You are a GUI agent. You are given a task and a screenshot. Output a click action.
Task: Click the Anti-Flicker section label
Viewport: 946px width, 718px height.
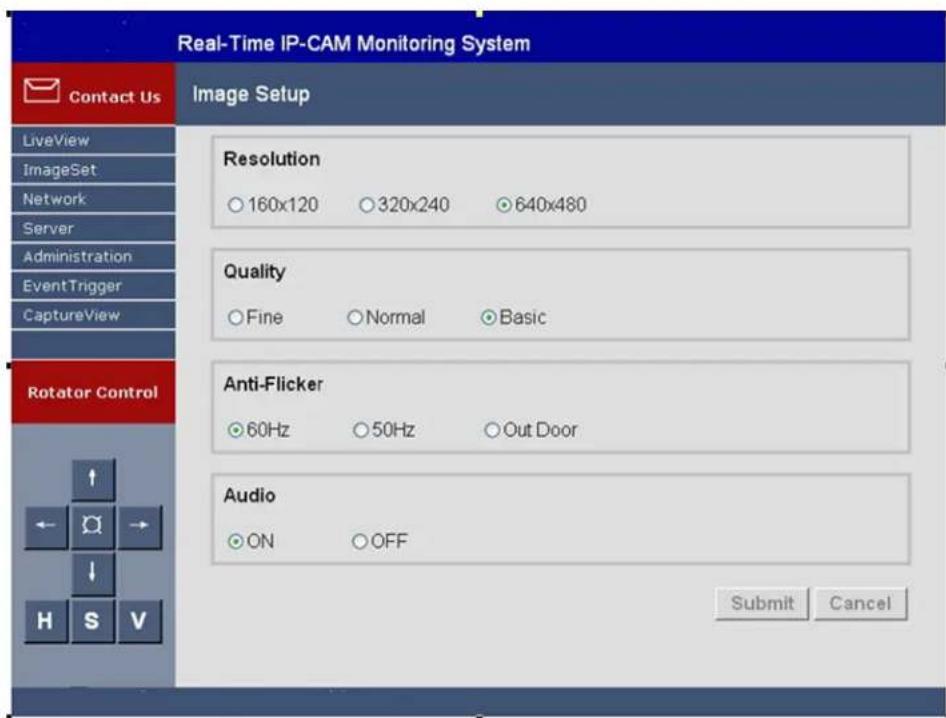[x=273, y=384]
